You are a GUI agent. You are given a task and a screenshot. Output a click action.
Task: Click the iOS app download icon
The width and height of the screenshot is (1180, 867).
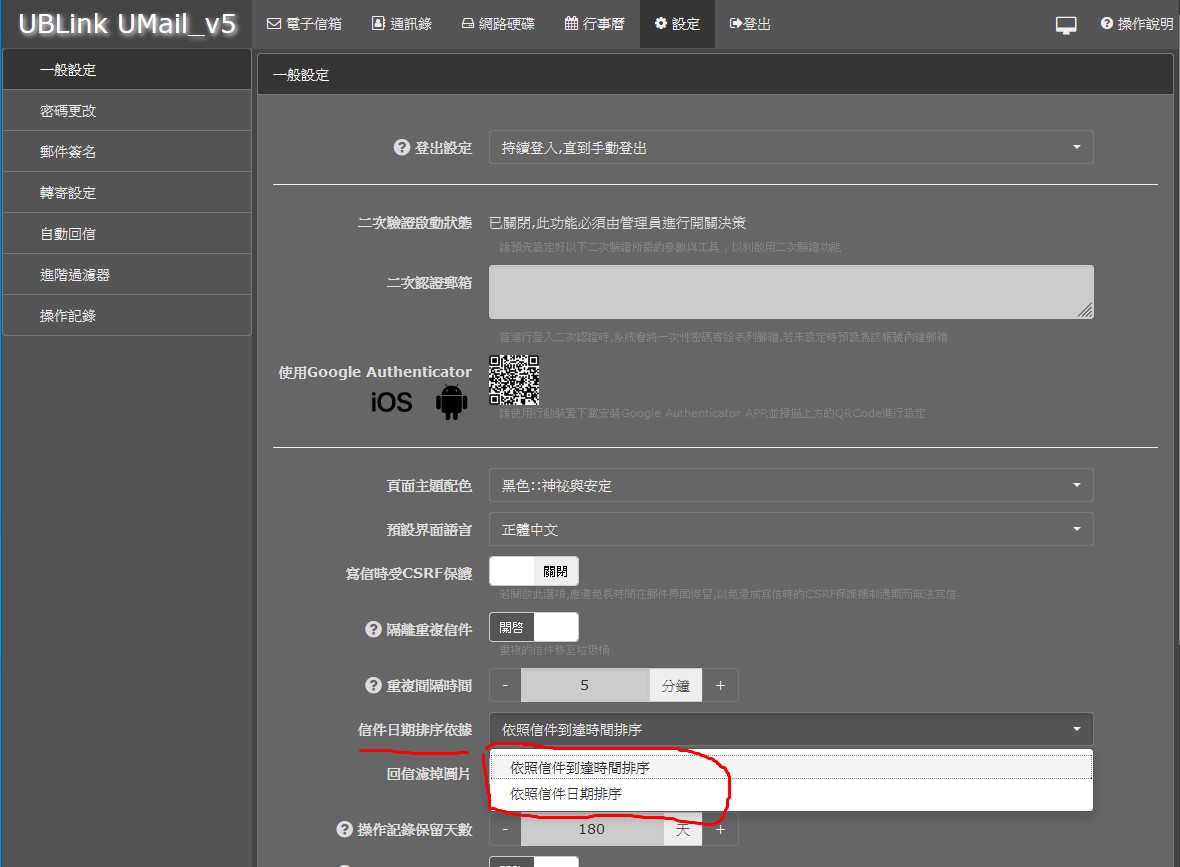pyautogui.click(x=391, y=402)
